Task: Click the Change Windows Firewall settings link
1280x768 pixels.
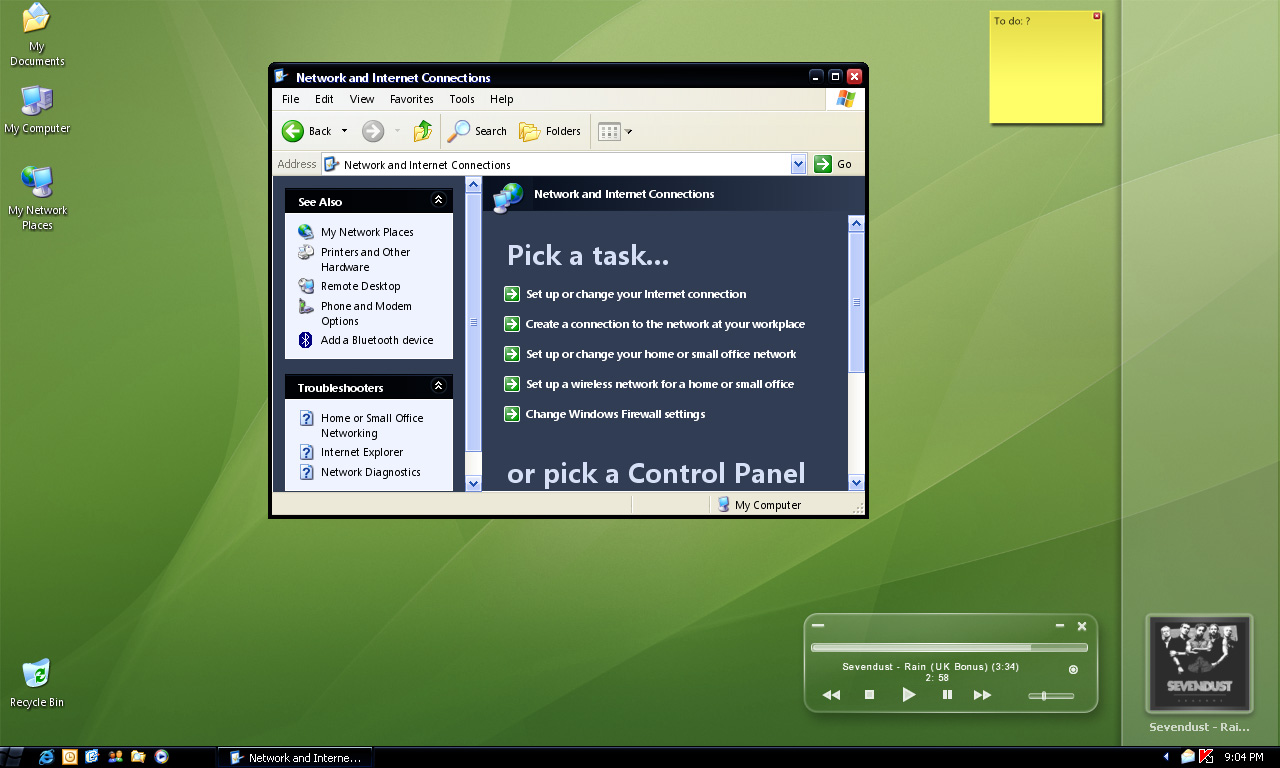Action: point(615,414)
